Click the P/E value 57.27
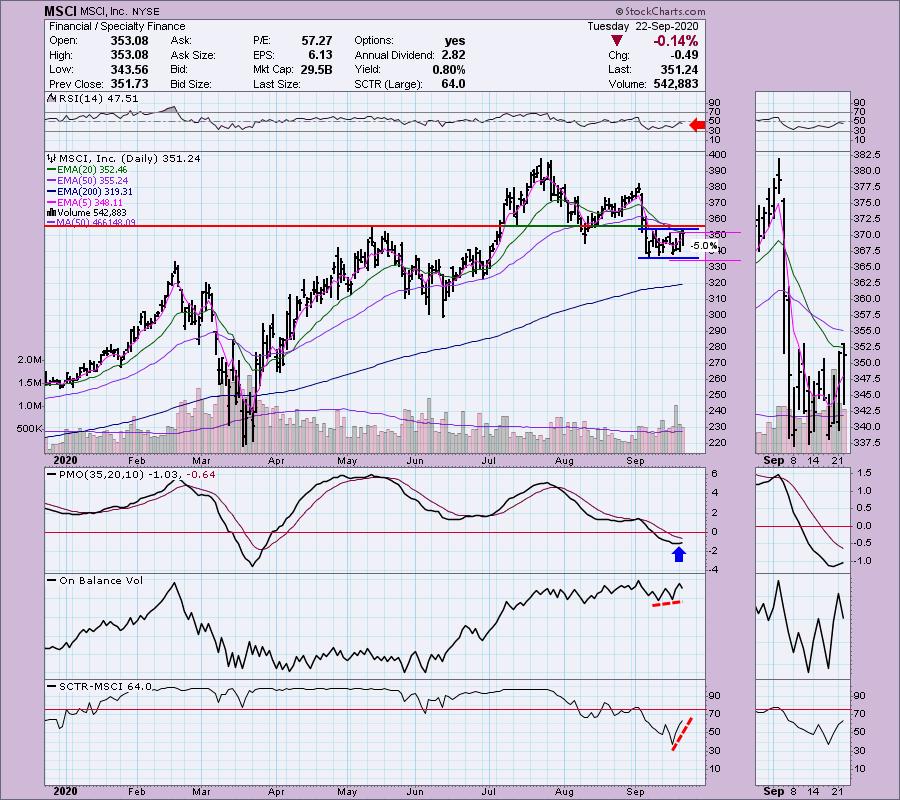 [317, 41]
